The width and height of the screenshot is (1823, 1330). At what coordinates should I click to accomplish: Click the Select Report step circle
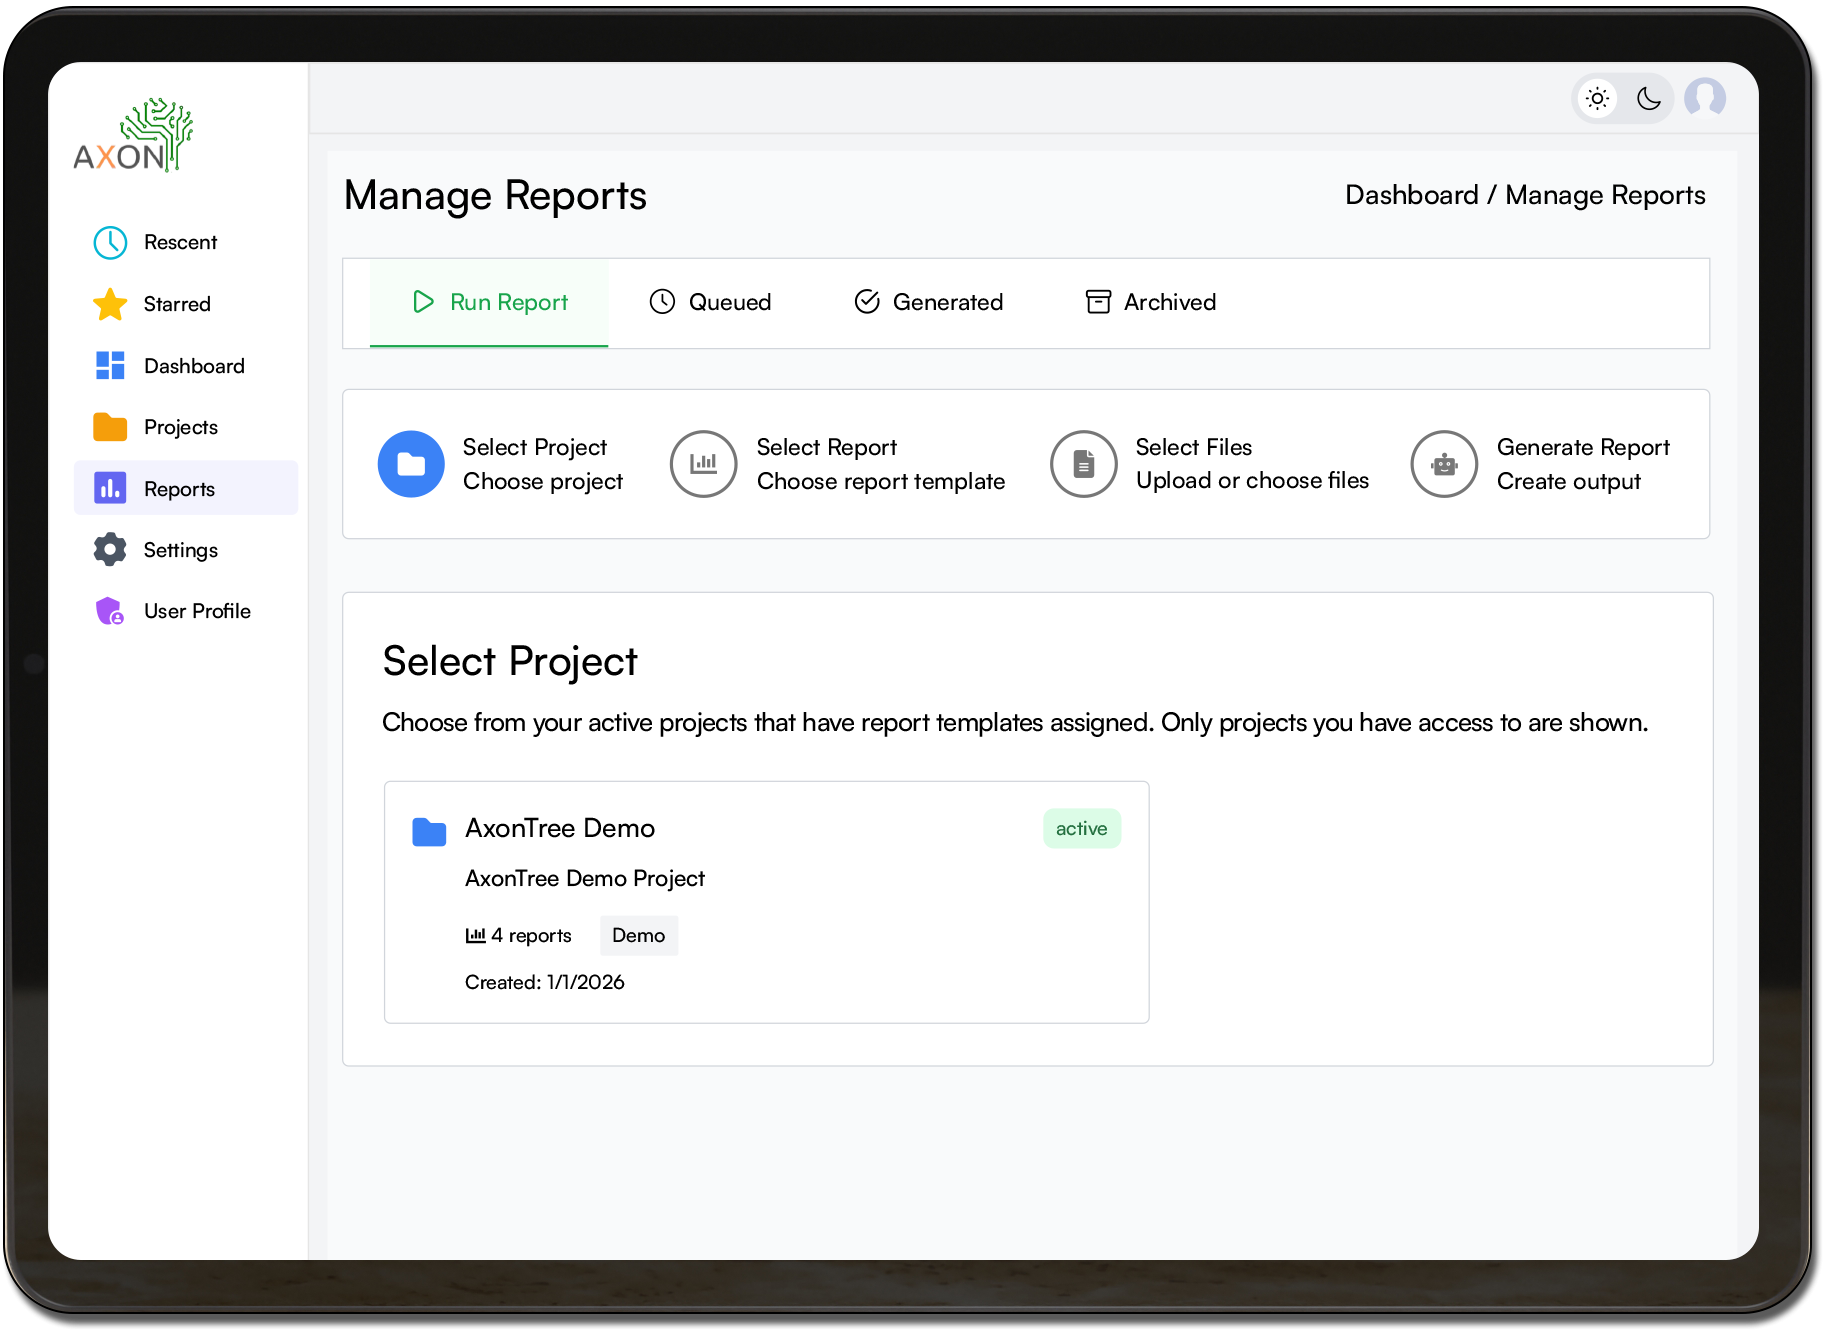click(x=703, y=464)
